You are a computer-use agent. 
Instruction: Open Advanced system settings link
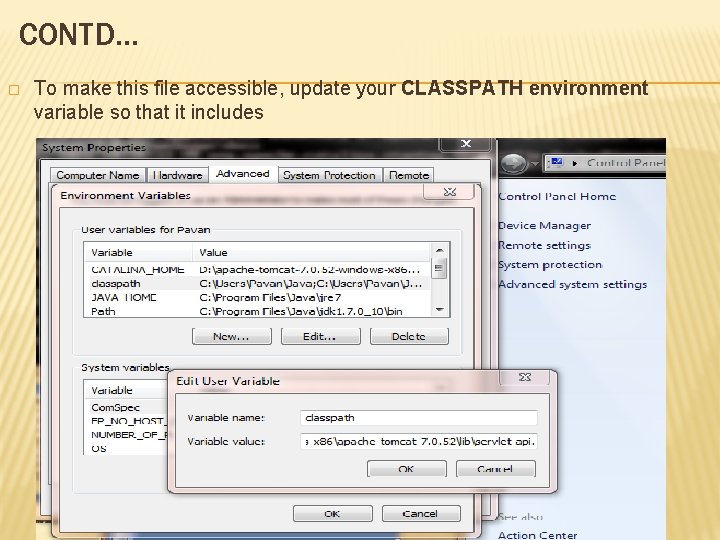(573, 285)
